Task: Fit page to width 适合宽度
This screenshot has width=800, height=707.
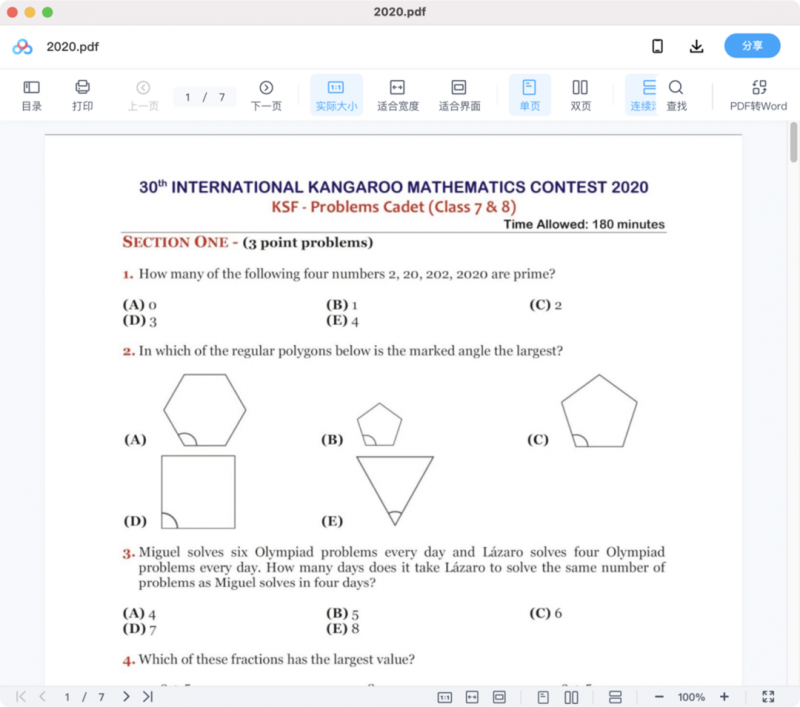Action: point(397,95)
